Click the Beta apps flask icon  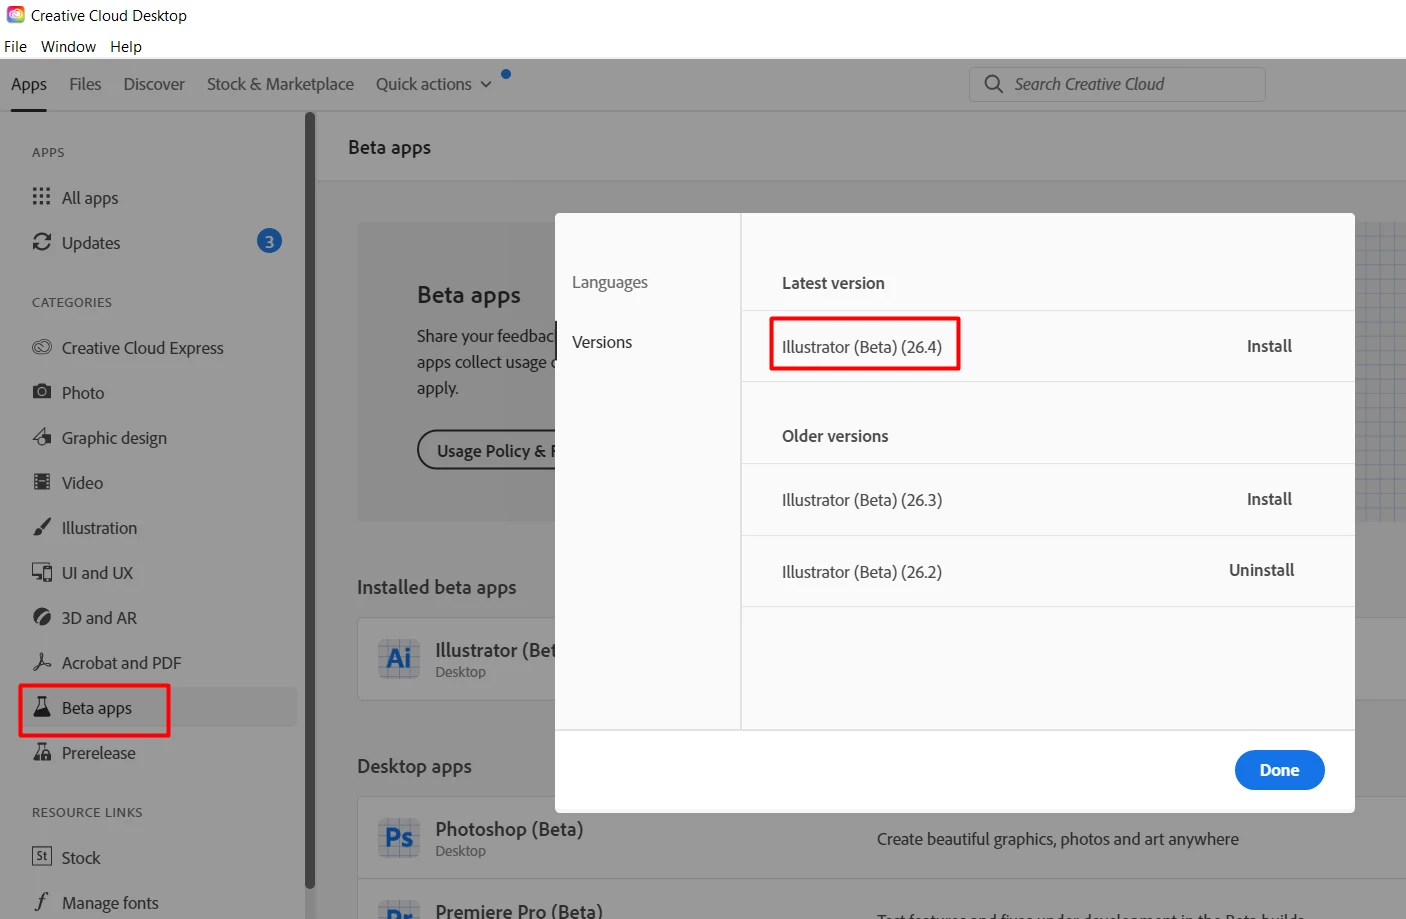41,706
